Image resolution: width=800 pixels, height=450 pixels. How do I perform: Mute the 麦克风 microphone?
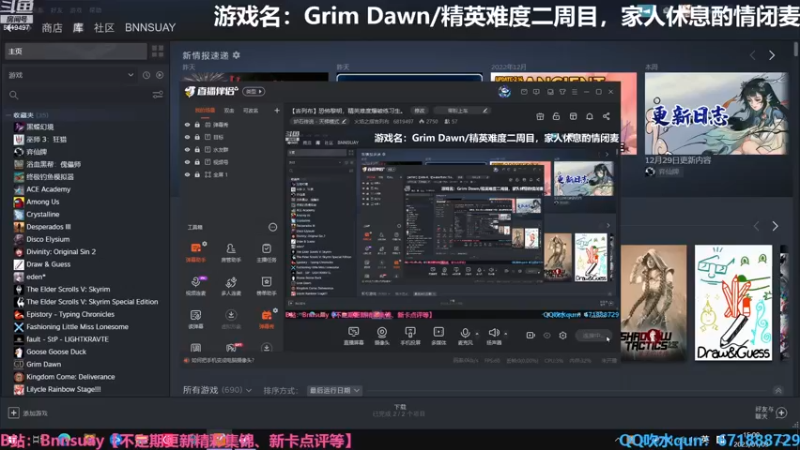click(465, 336)
